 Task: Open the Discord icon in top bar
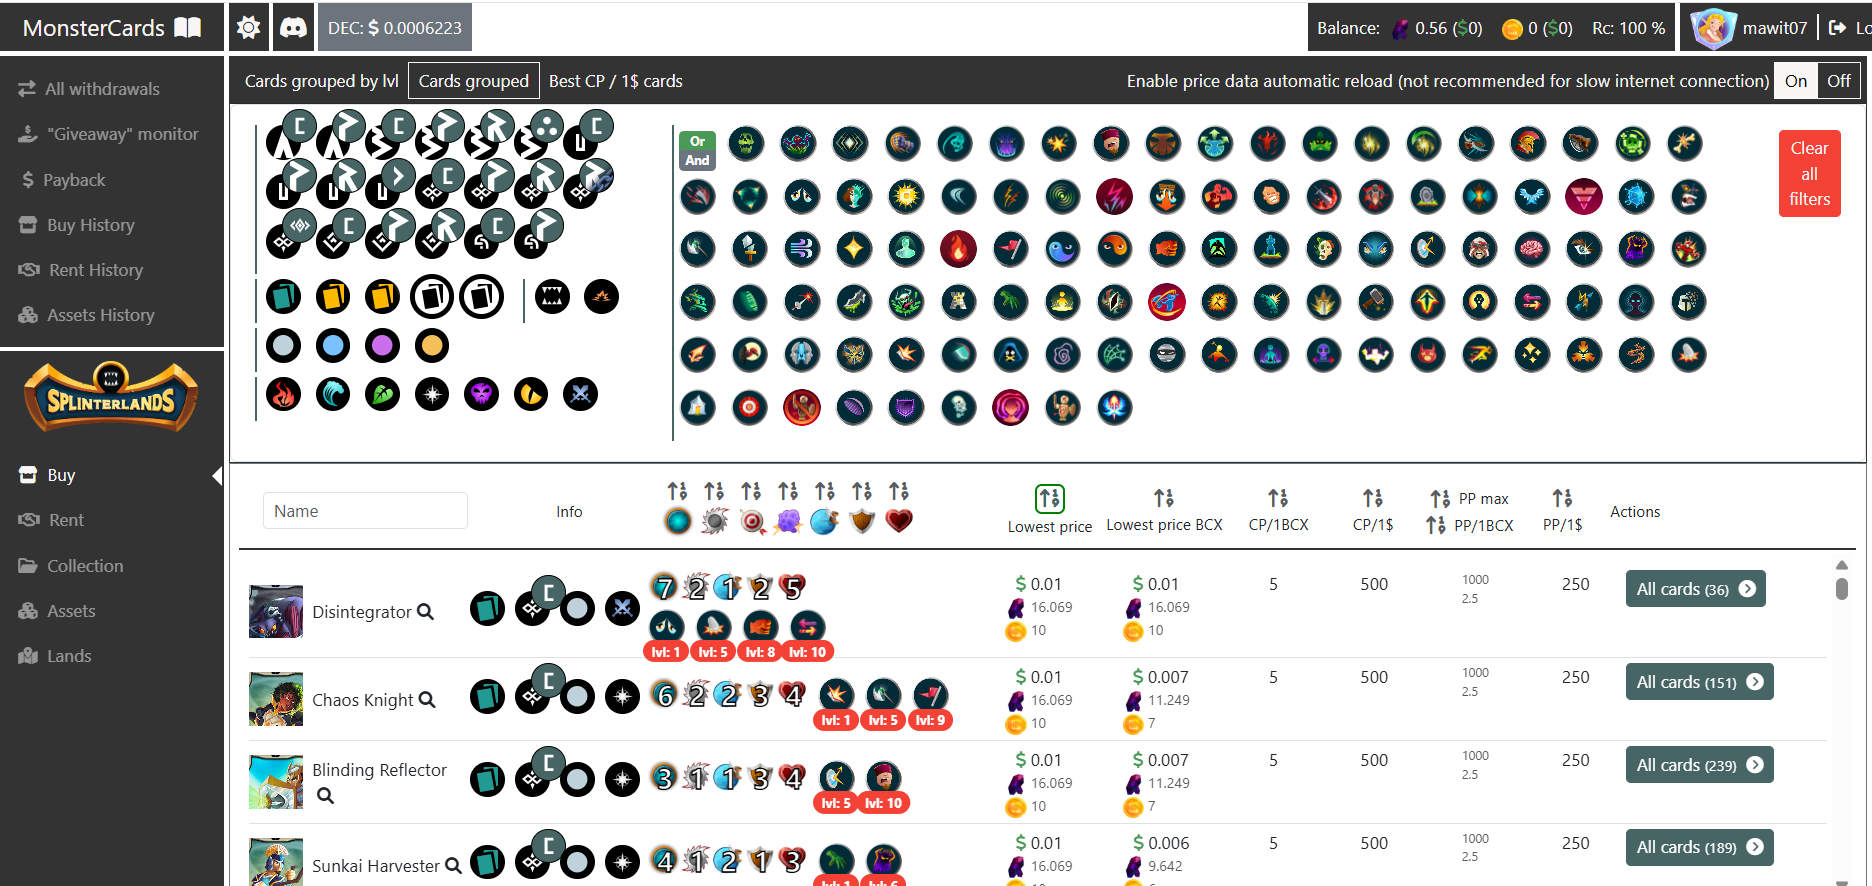click(293, 28)
